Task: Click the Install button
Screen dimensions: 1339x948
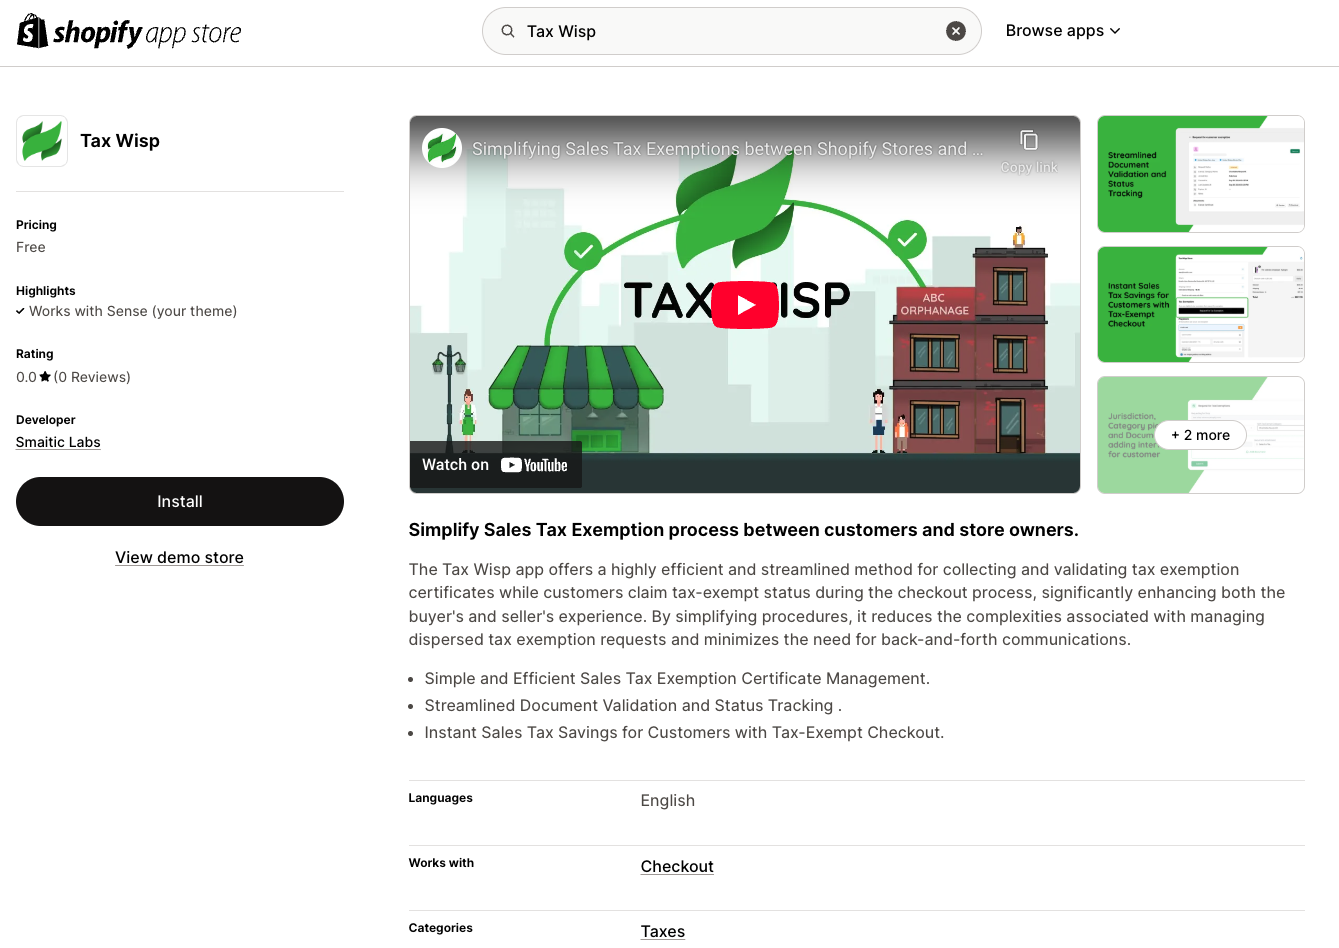Action: pos(180,501)
